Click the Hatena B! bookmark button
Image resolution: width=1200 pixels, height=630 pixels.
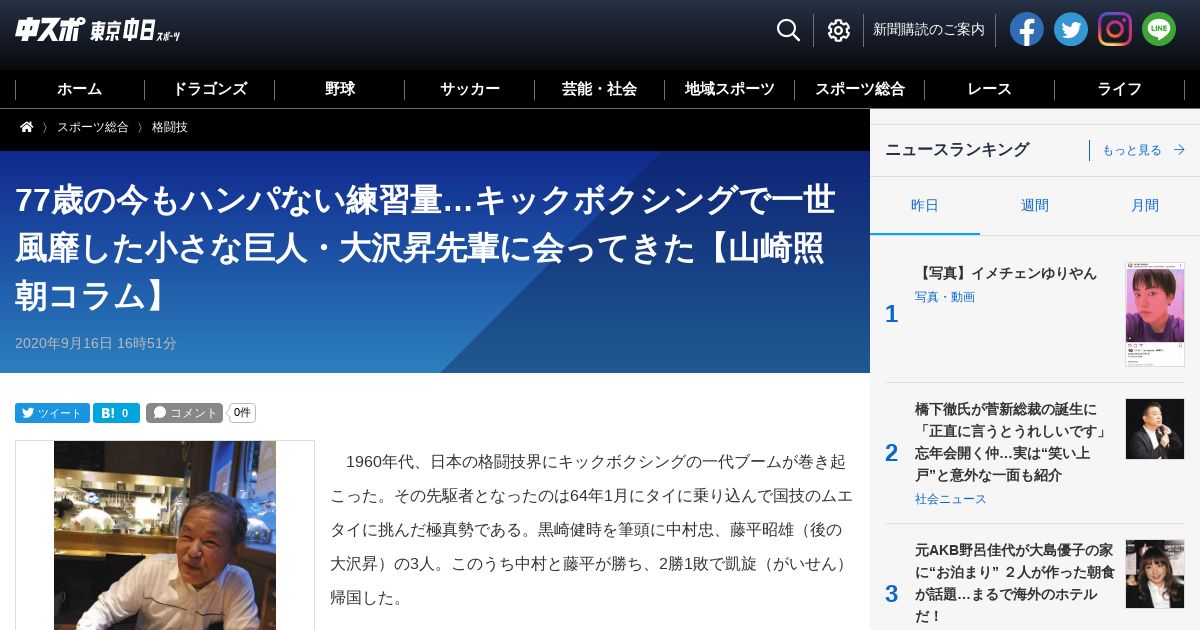(116, 413)
